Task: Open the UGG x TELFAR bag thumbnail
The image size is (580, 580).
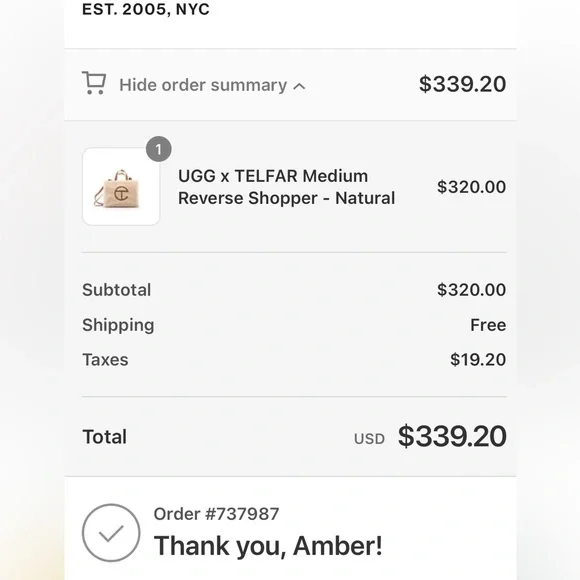Action: point(121,186)
